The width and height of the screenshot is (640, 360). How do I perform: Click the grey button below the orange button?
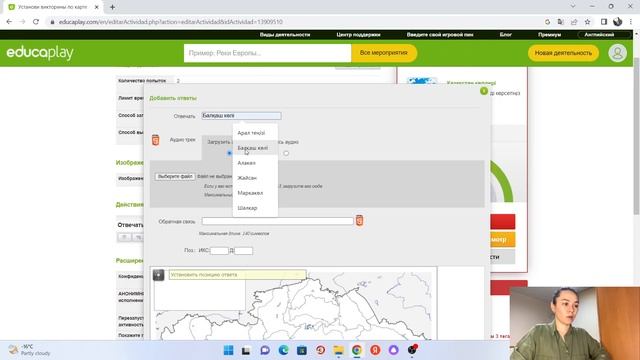tap(502, 257)
